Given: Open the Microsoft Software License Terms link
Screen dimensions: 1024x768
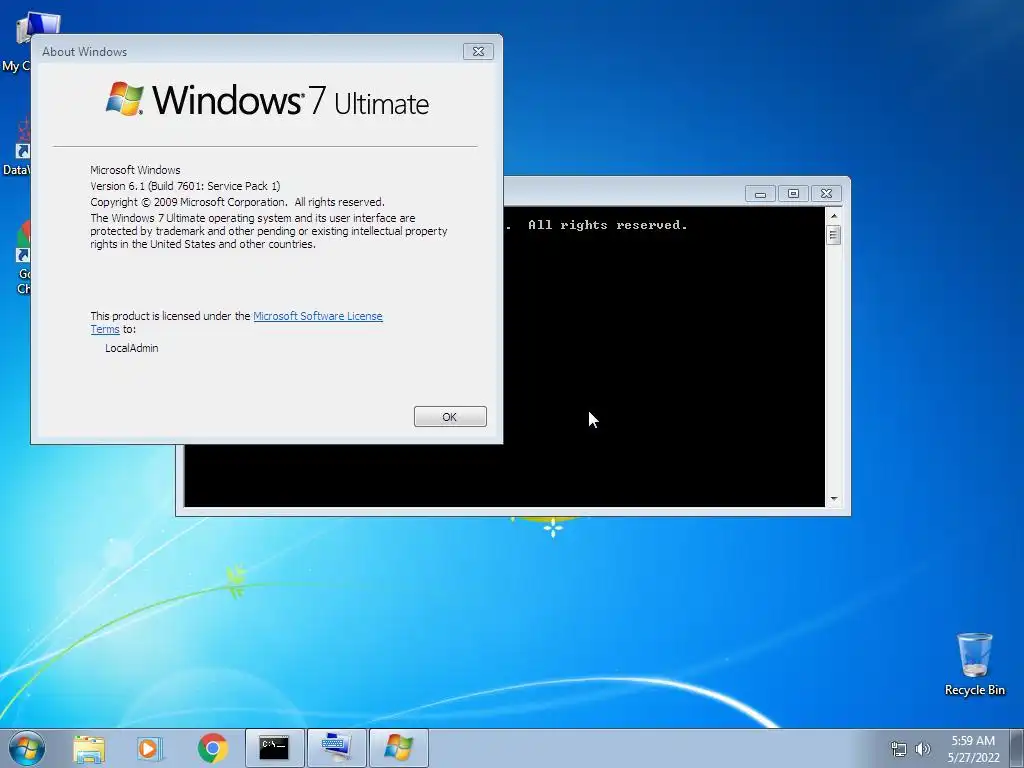Looking at the screenshot, I should pos(317,316).
